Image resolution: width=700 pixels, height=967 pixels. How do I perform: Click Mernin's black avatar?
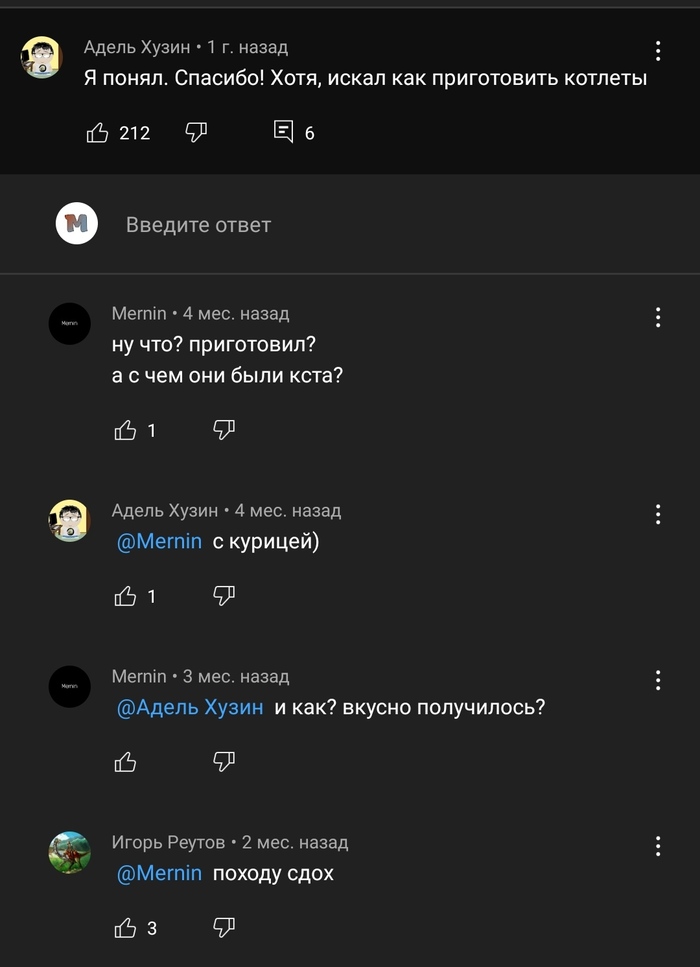(70, 325)
